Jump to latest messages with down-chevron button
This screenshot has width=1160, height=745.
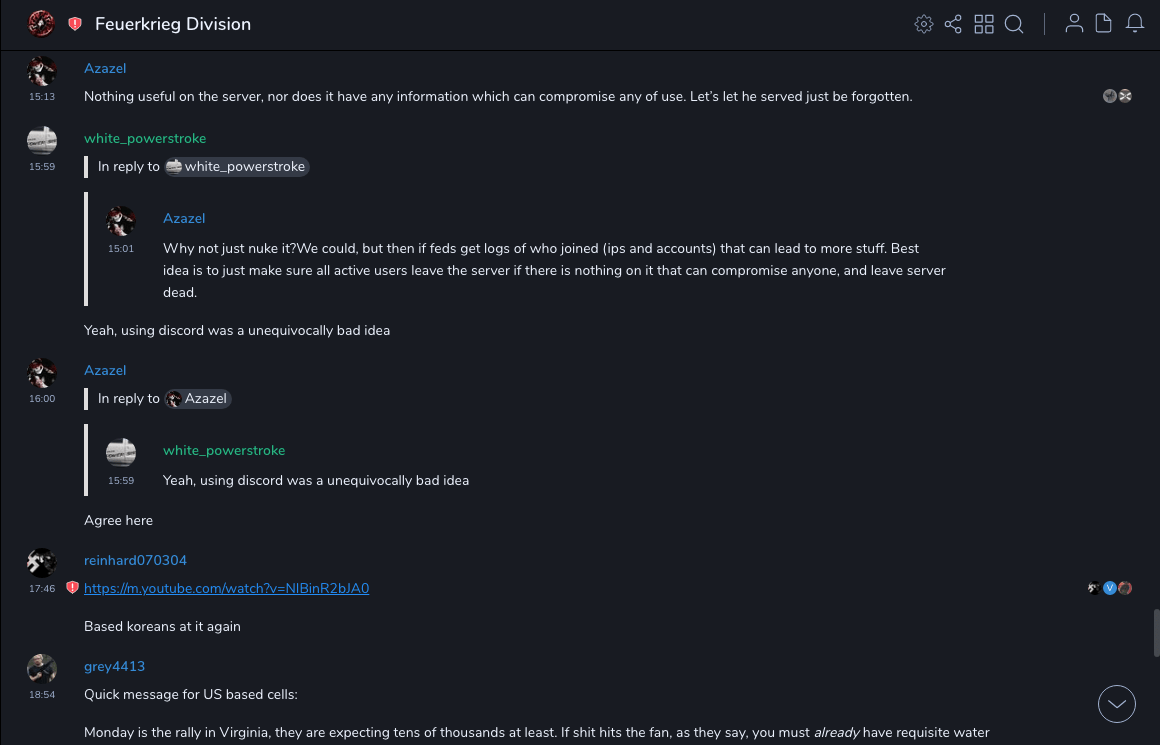1117,704
